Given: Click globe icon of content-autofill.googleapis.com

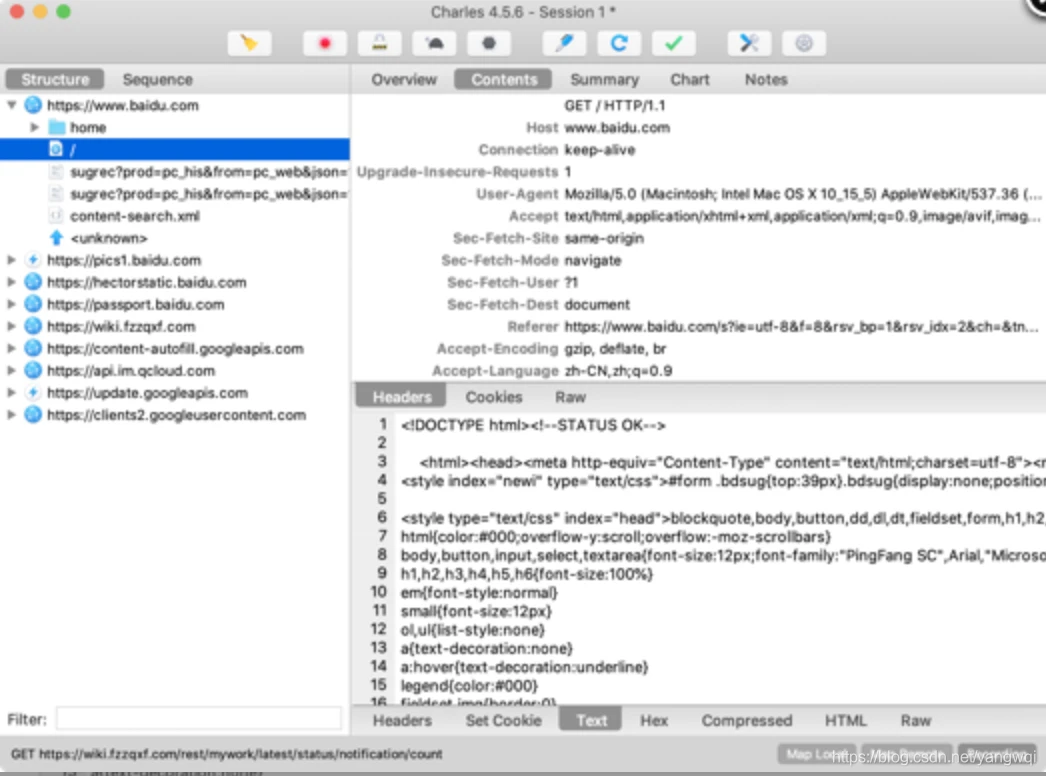Looking at the screenshot, I should (x=33, y=348).
